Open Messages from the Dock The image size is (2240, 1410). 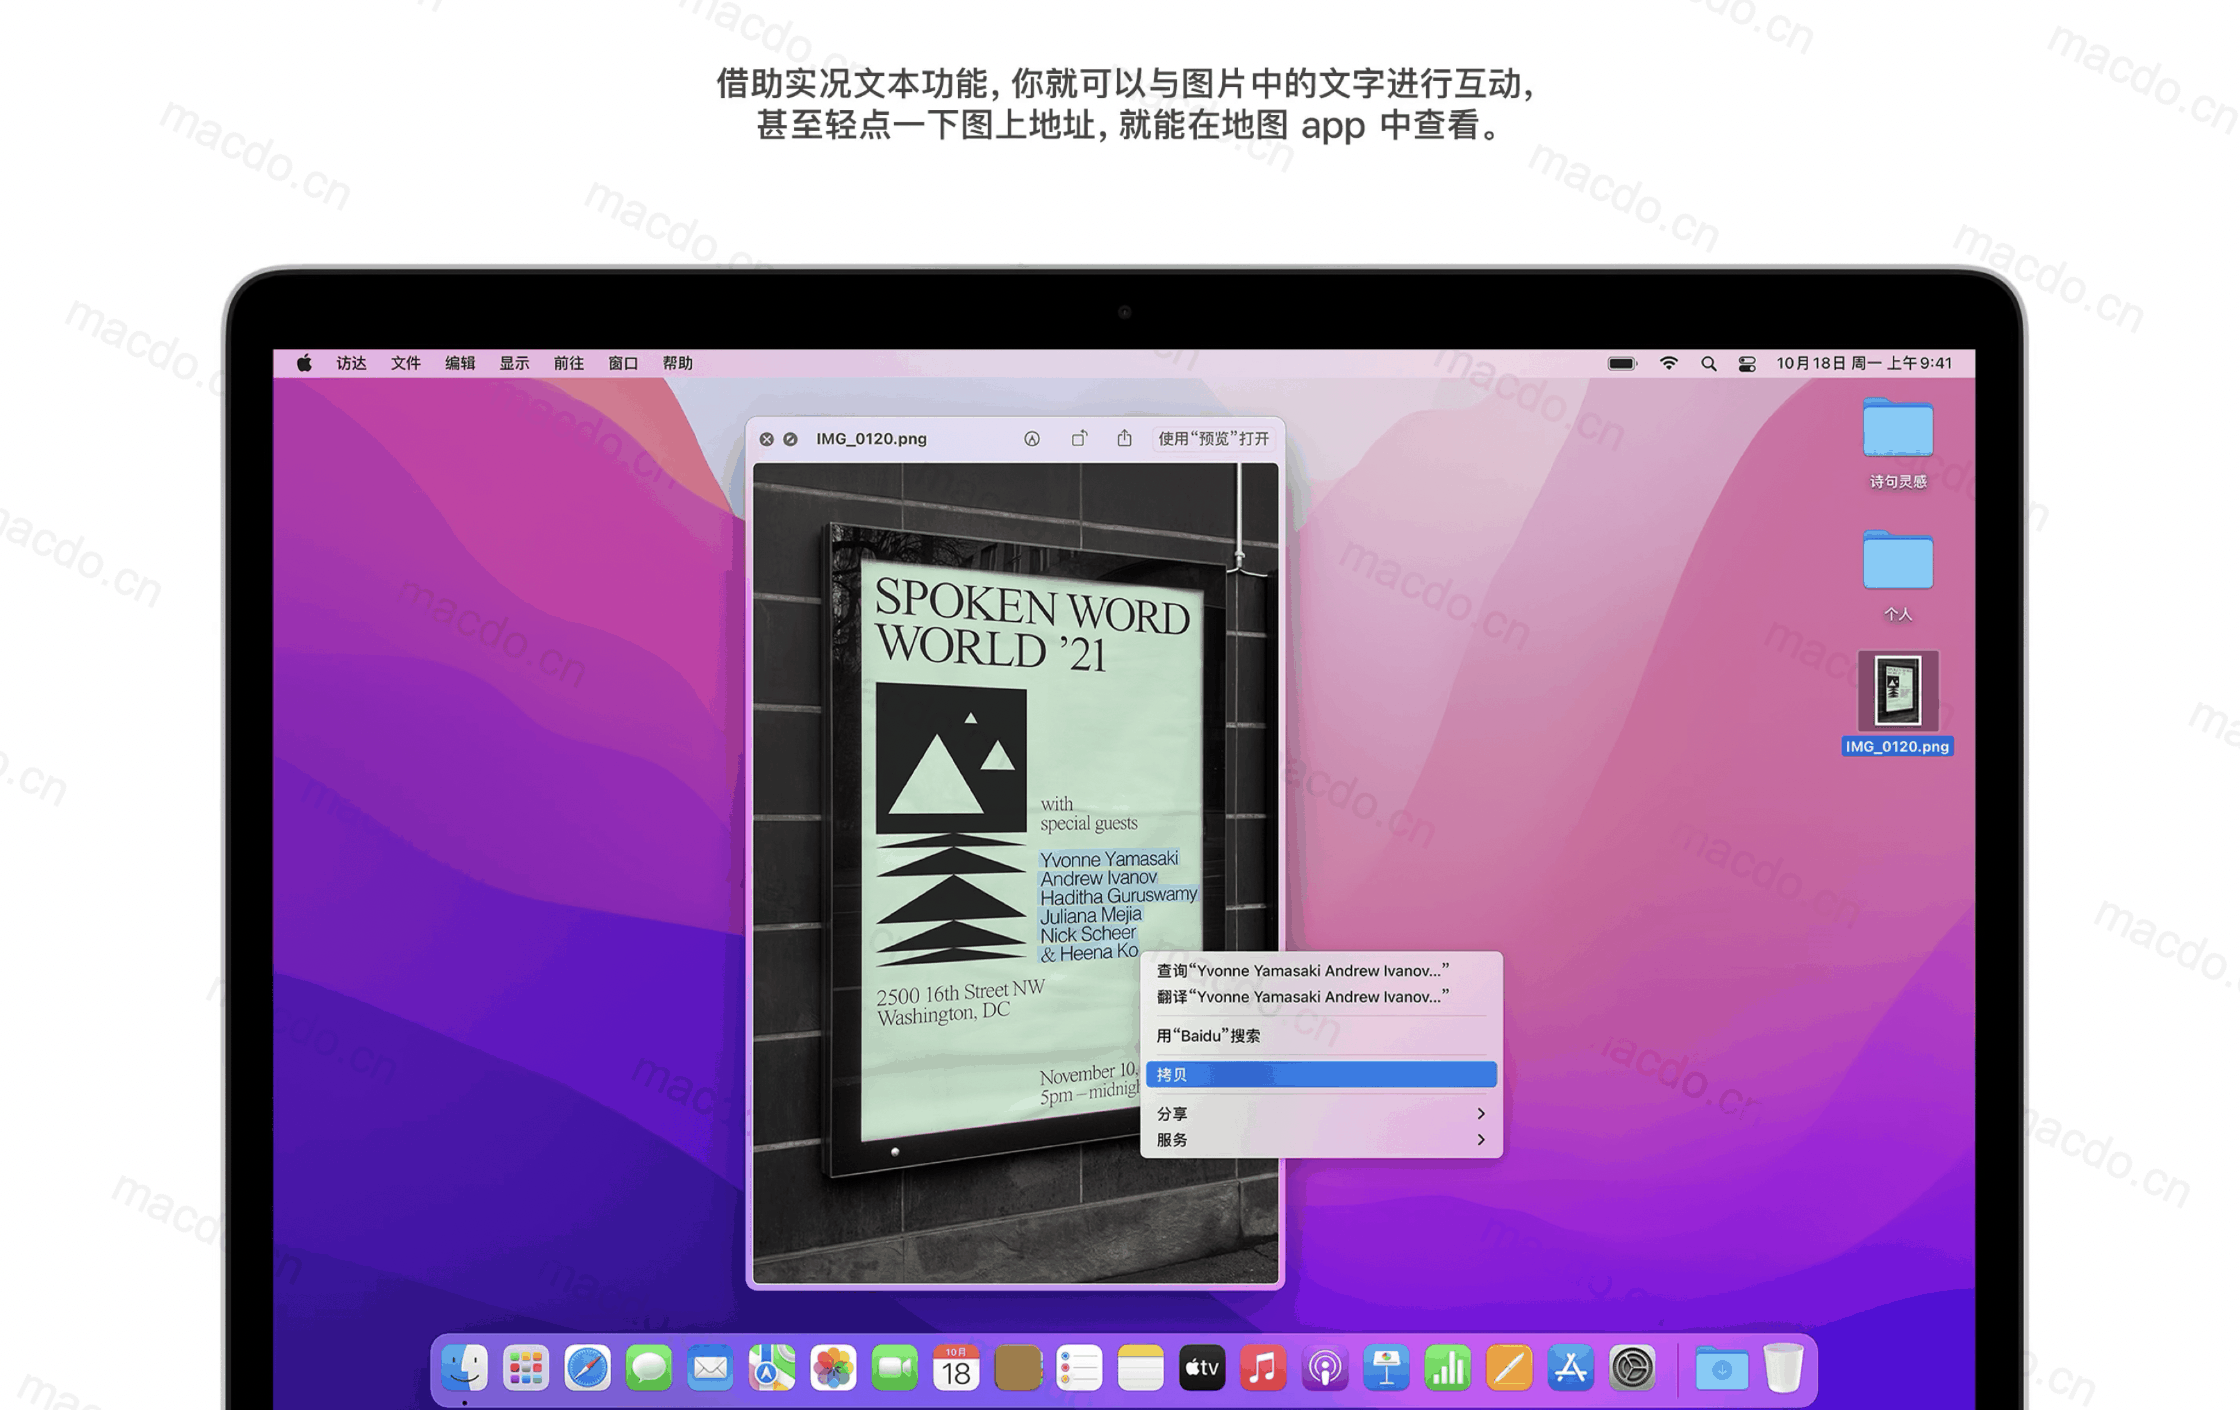pos(649,1368)
